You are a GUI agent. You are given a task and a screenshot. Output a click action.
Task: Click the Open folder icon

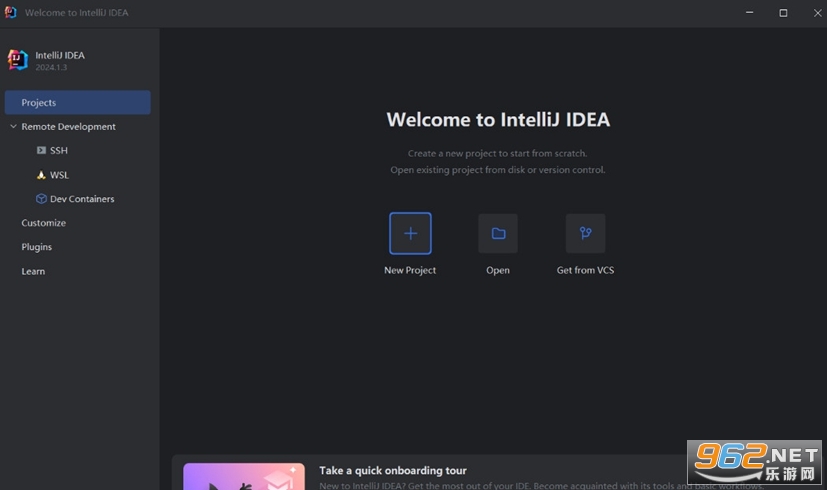[498, 233]
